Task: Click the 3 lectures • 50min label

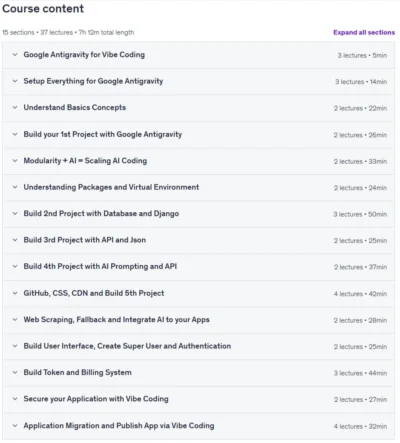Action: click(x=360, y=214)
